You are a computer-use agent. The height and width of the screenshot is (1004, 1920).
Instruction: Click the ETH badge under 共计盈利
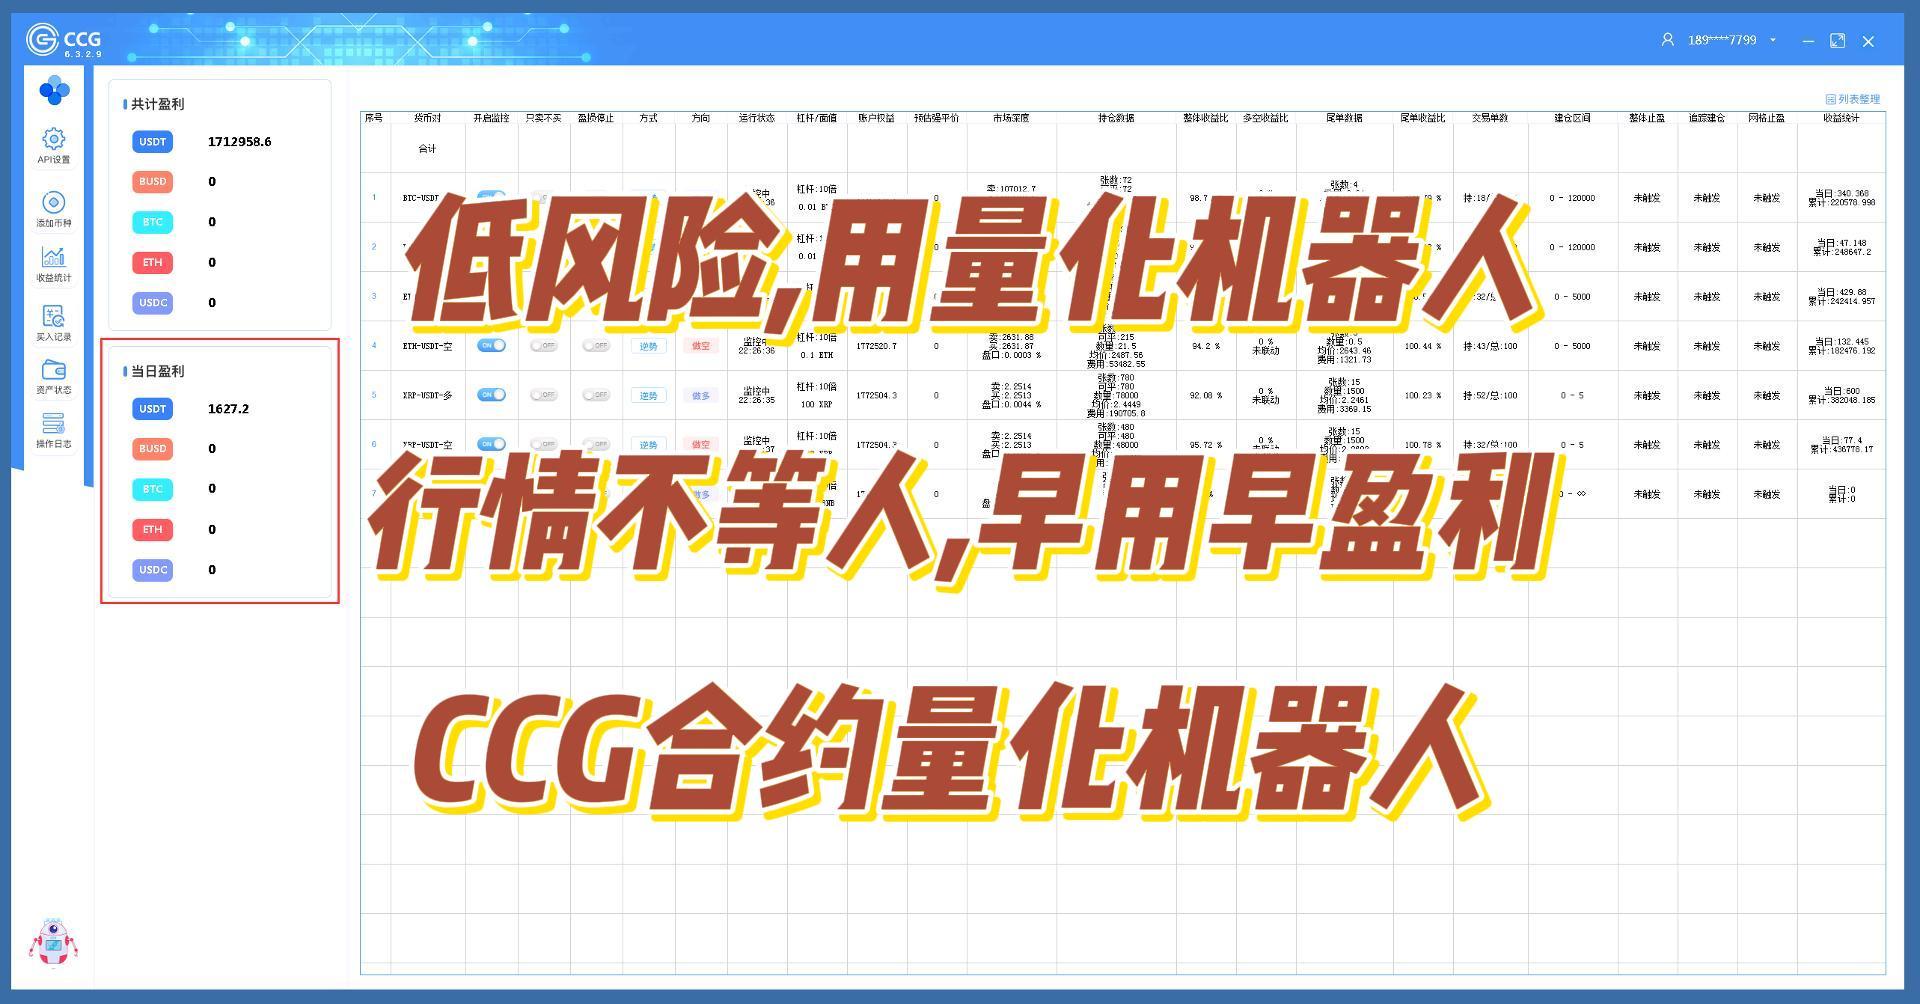point(153,262)
